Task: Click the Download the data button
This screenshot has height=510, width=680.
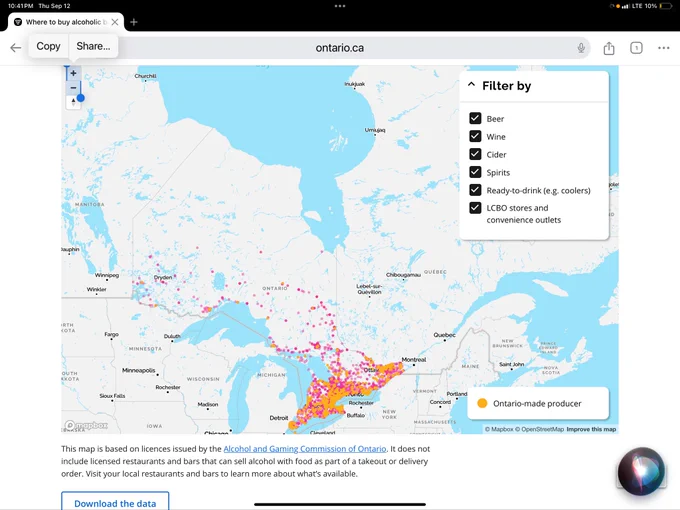Action: 115,502
